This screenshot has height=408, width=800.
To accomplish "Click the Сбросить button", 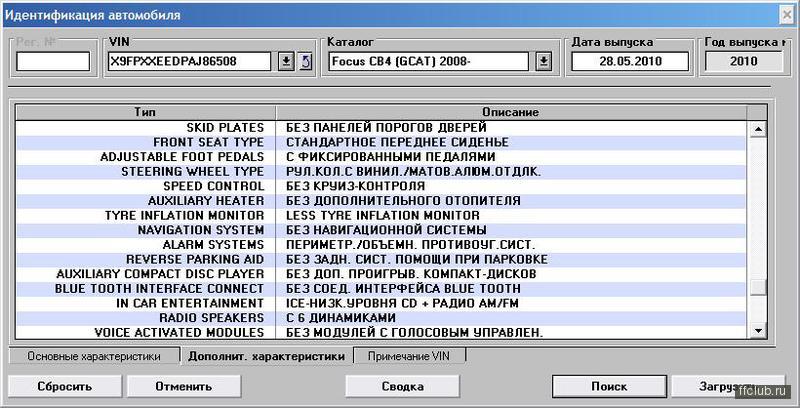I will pos(64,386).
